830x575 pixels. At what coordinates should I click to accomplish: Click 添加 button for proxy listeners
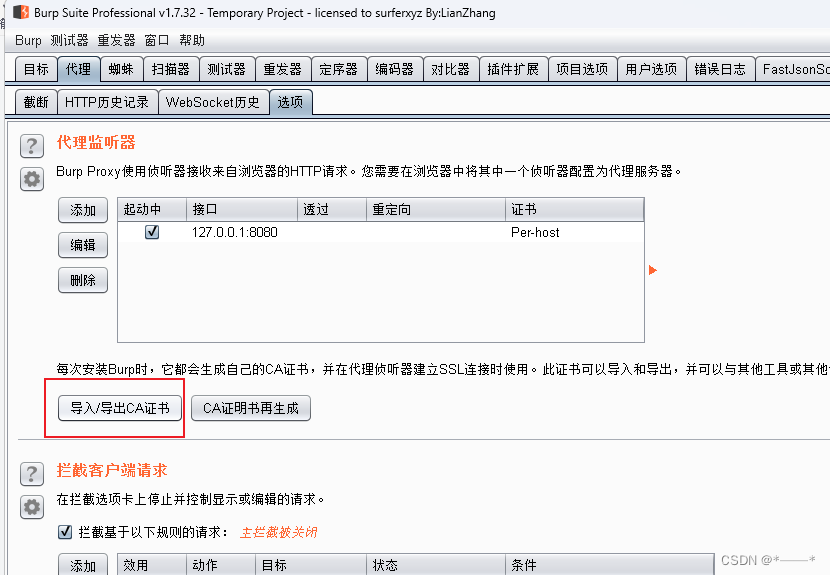click(x=83, y=210)
